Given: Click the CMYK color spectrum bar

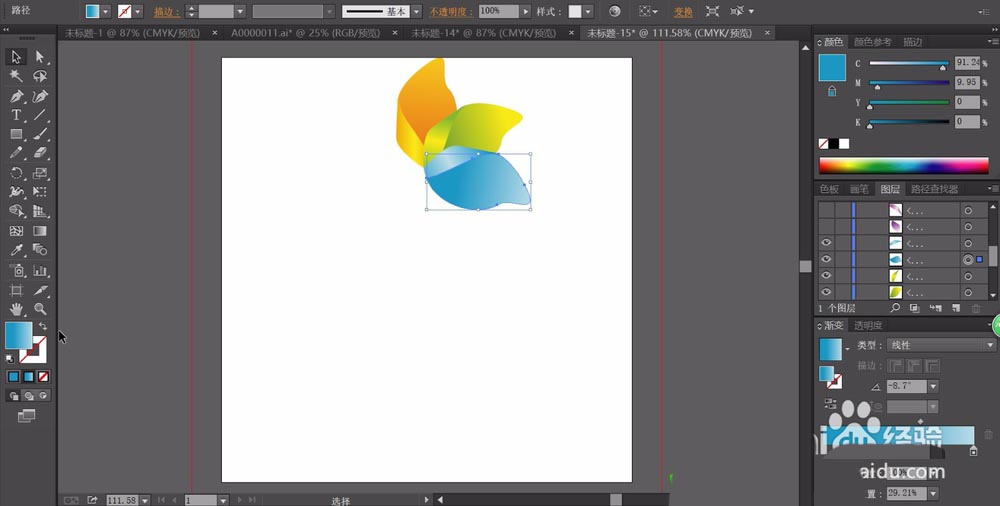Looking at the screenshot, I should [904, 165].
